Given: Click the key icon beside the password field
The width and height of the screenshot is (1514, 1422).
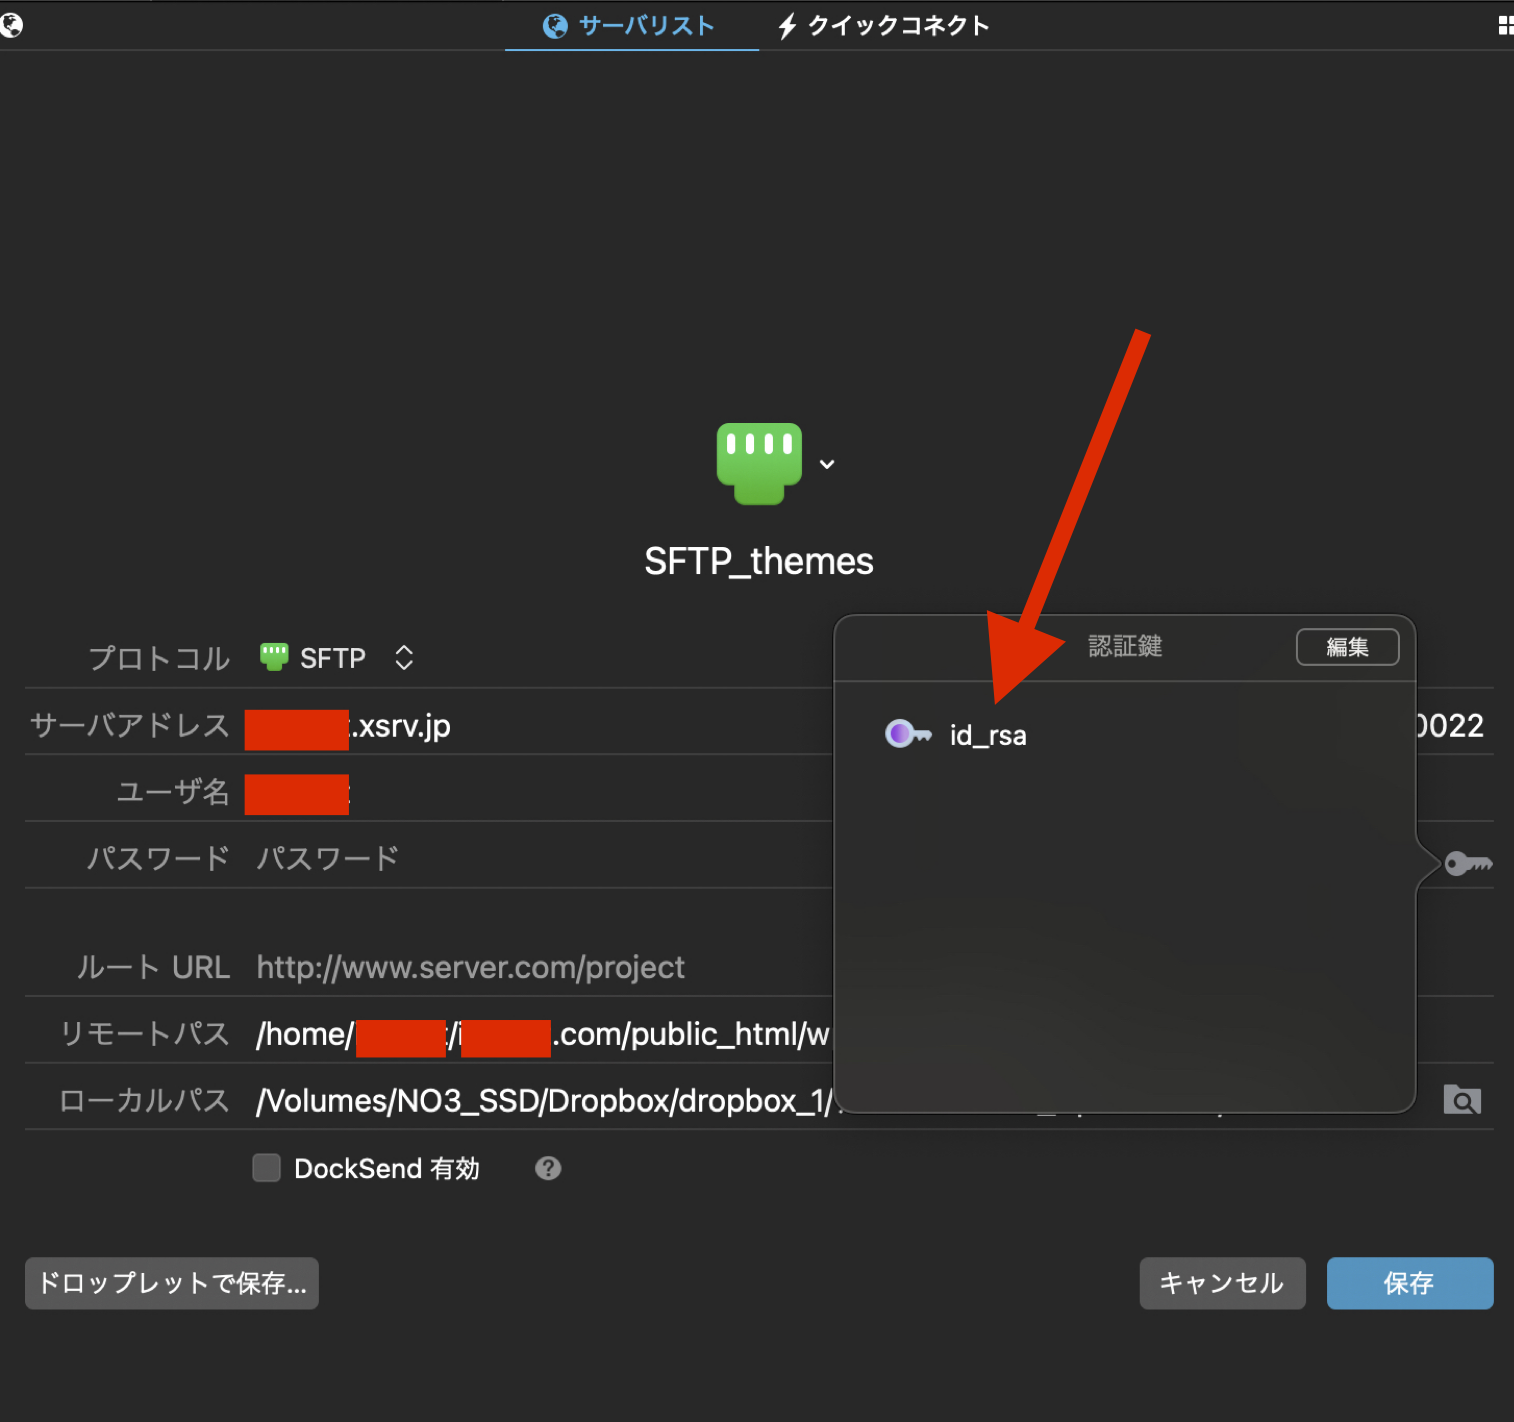Looking at the screenshot, I should [1467, 862].
